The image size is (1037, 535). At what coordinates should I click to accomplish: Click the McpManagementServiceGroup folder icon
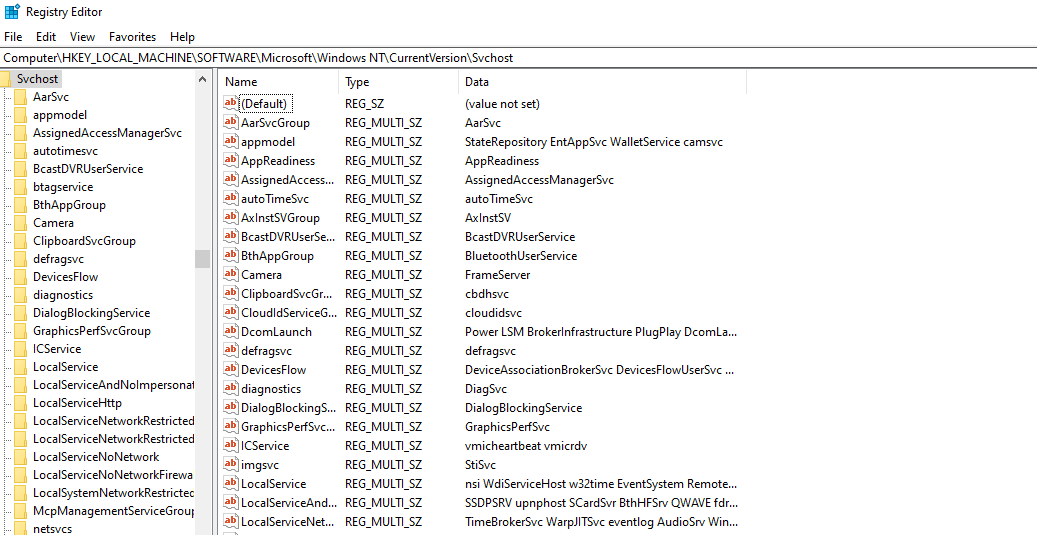click(x=22, y=511)
